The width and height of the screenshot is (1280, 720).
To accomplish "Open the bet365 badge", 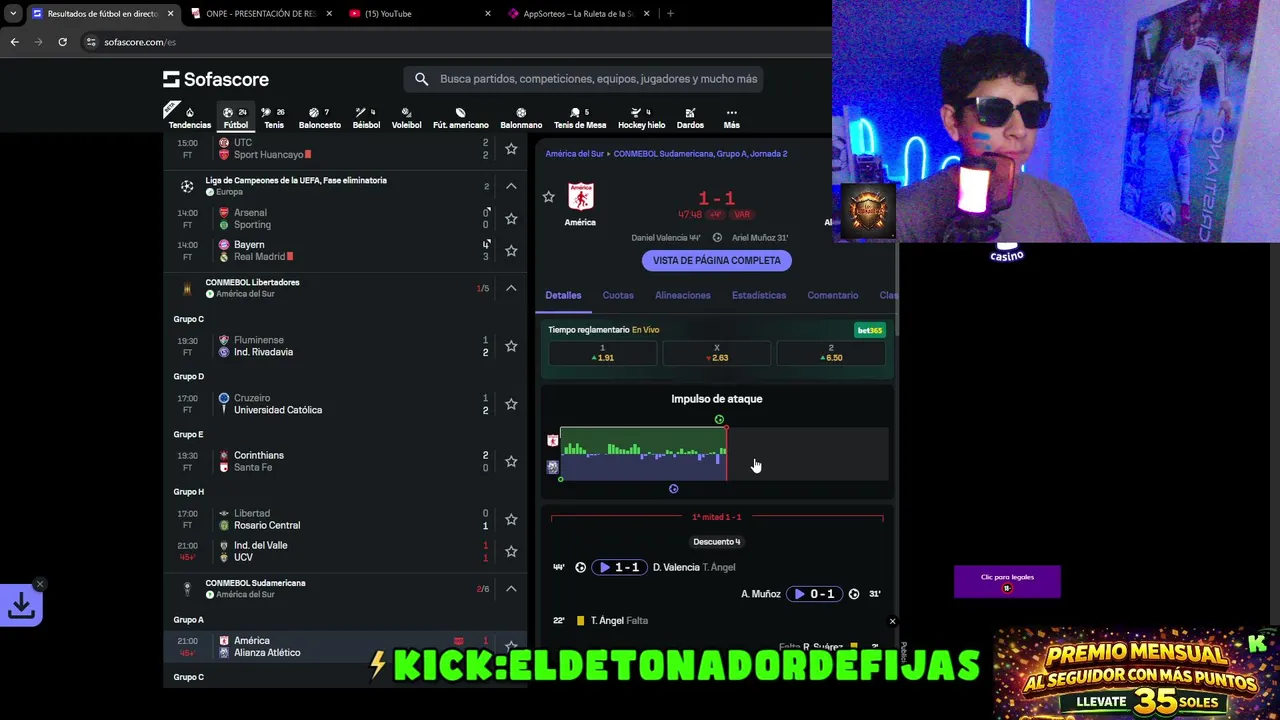I will pyautogui.click(x=869, y=330).
